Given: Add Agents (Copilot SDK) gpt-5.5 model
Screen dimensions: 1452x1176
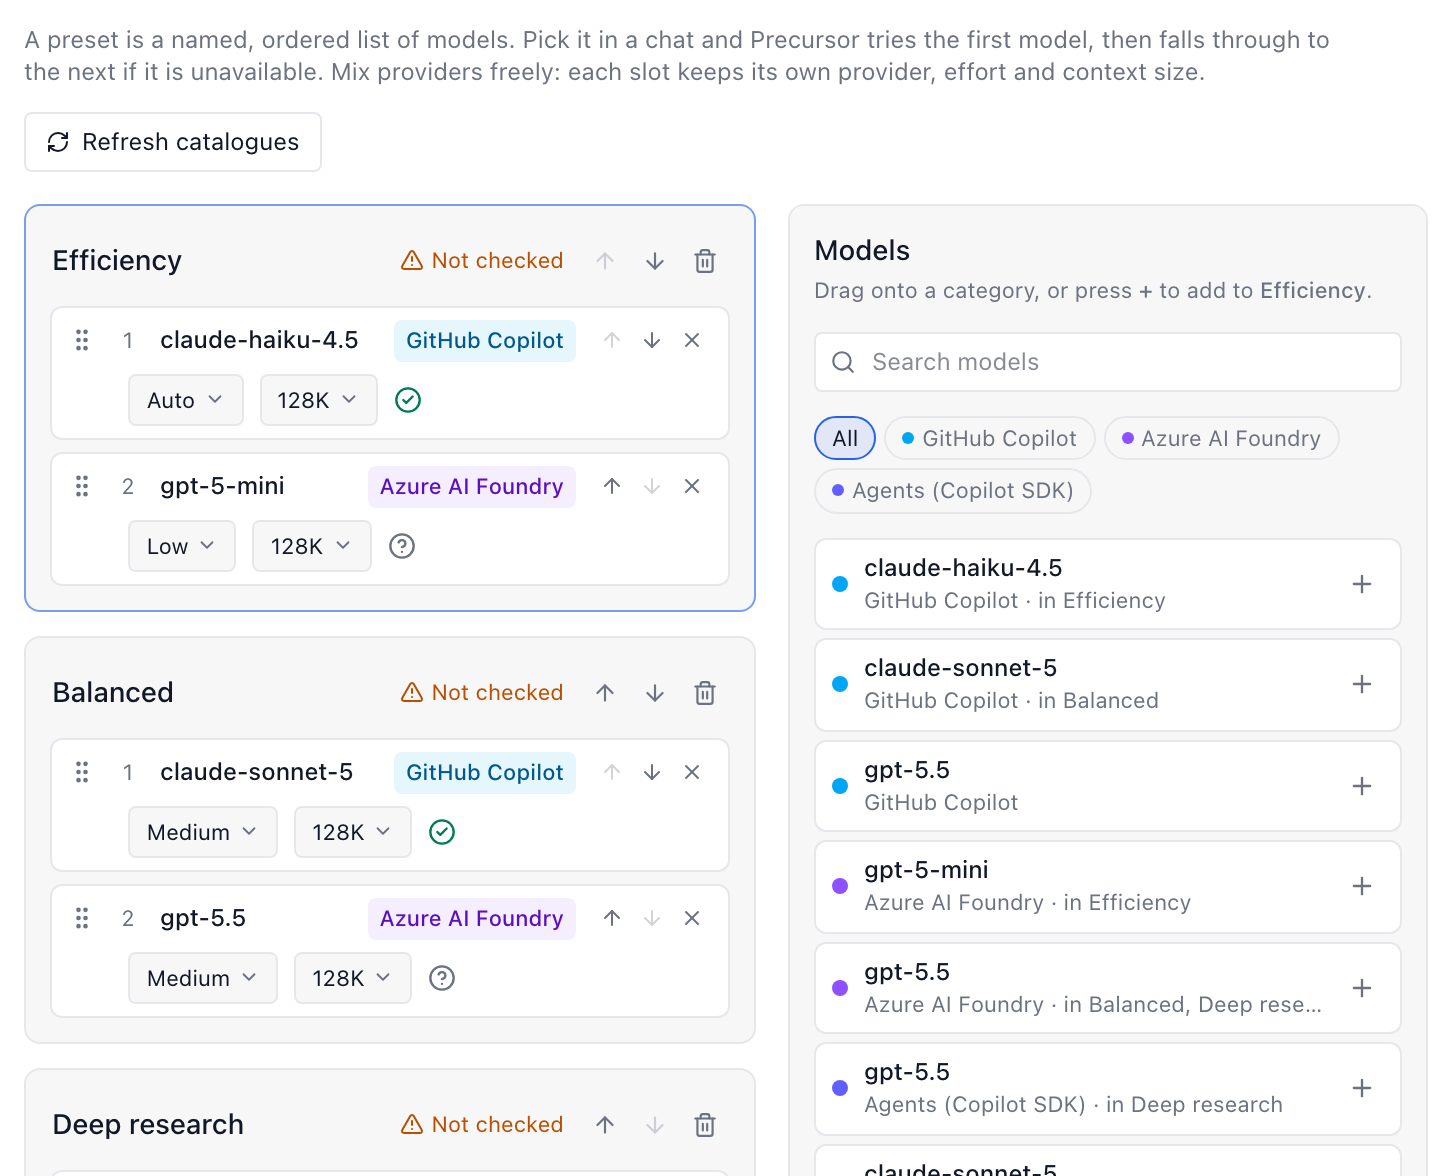Looking at the screenshot, I should click(x=1362, y=1088).
